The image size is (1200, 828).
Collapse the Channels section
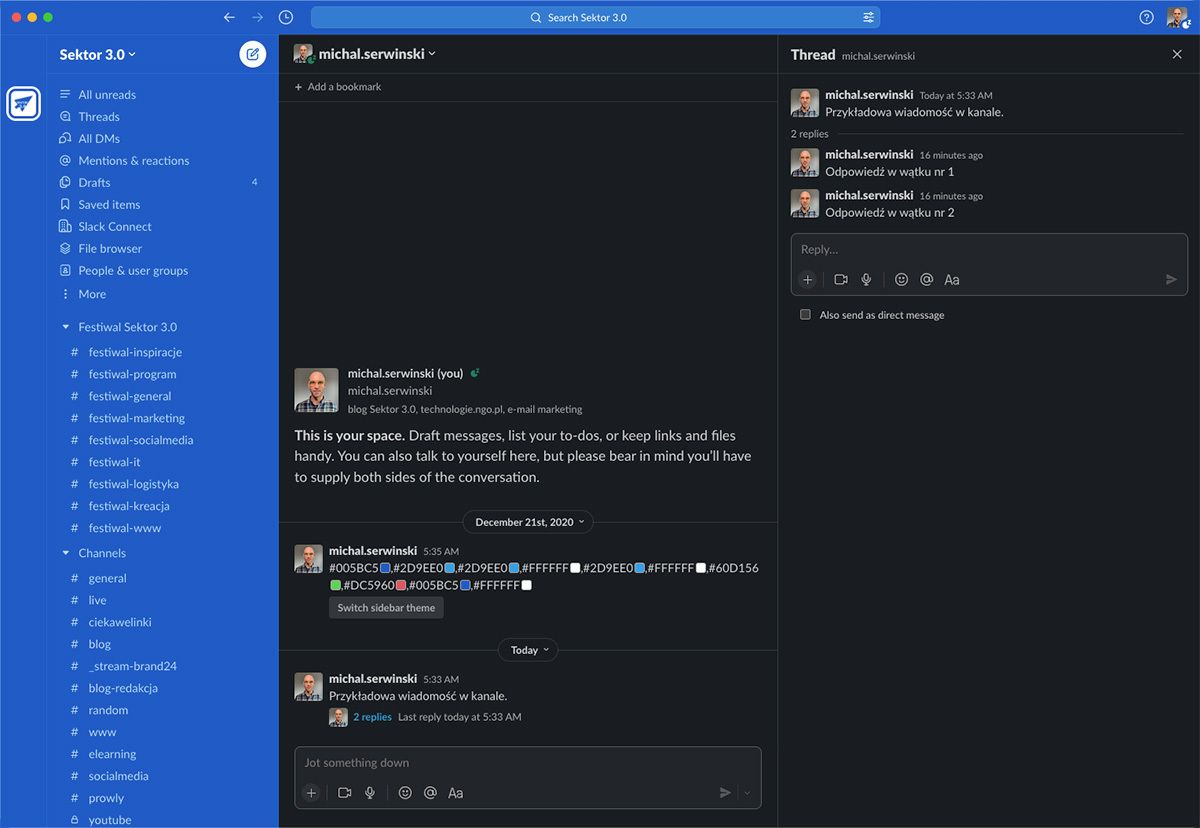(66, 553)
